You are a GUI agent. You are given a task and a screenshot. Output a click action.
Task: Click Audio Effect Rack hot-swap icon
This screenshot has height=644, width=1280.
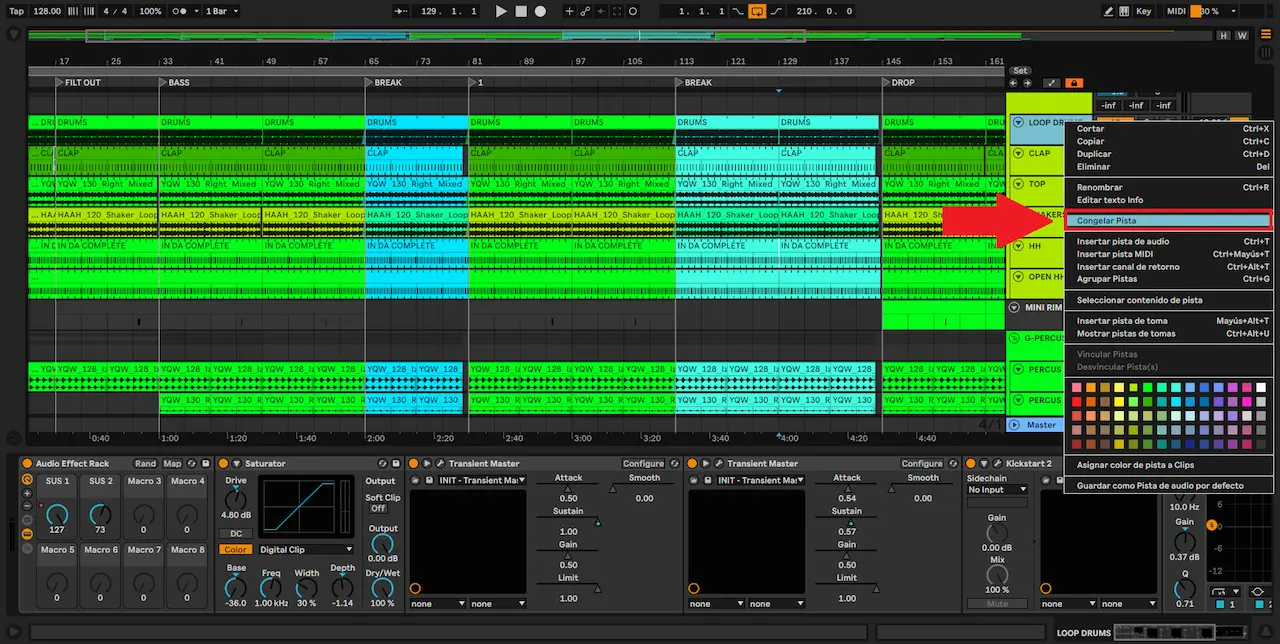point(193,463)
